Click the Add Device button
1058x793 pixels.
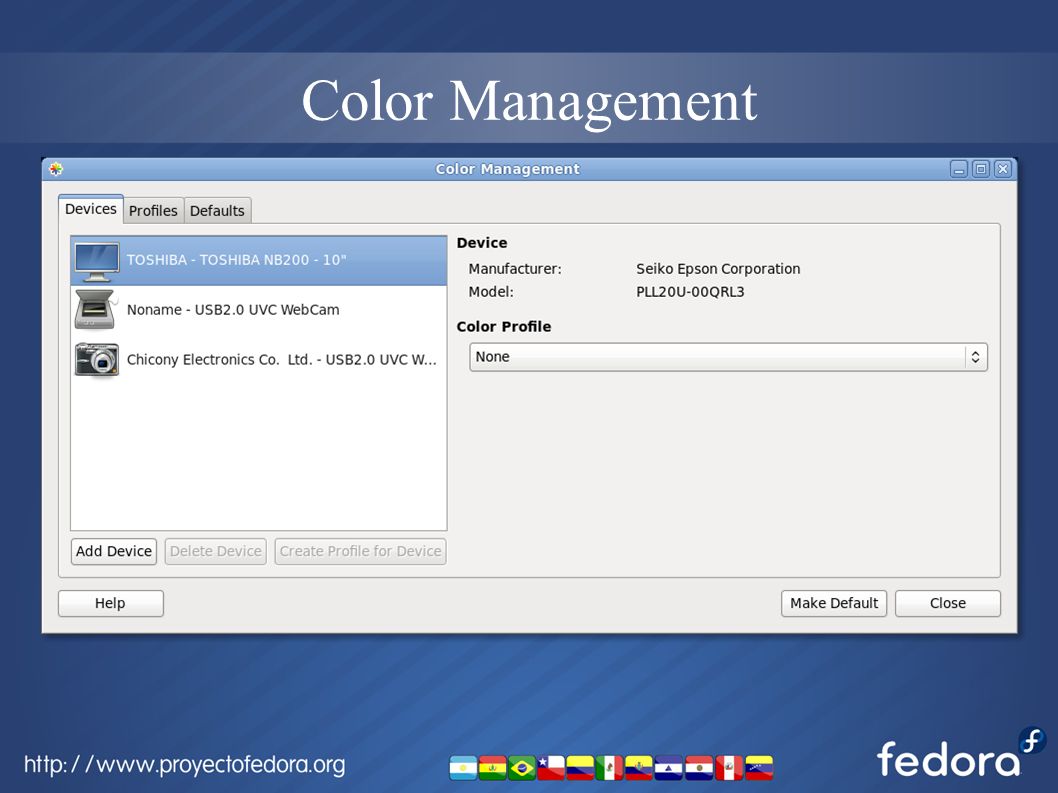(114, 551)
